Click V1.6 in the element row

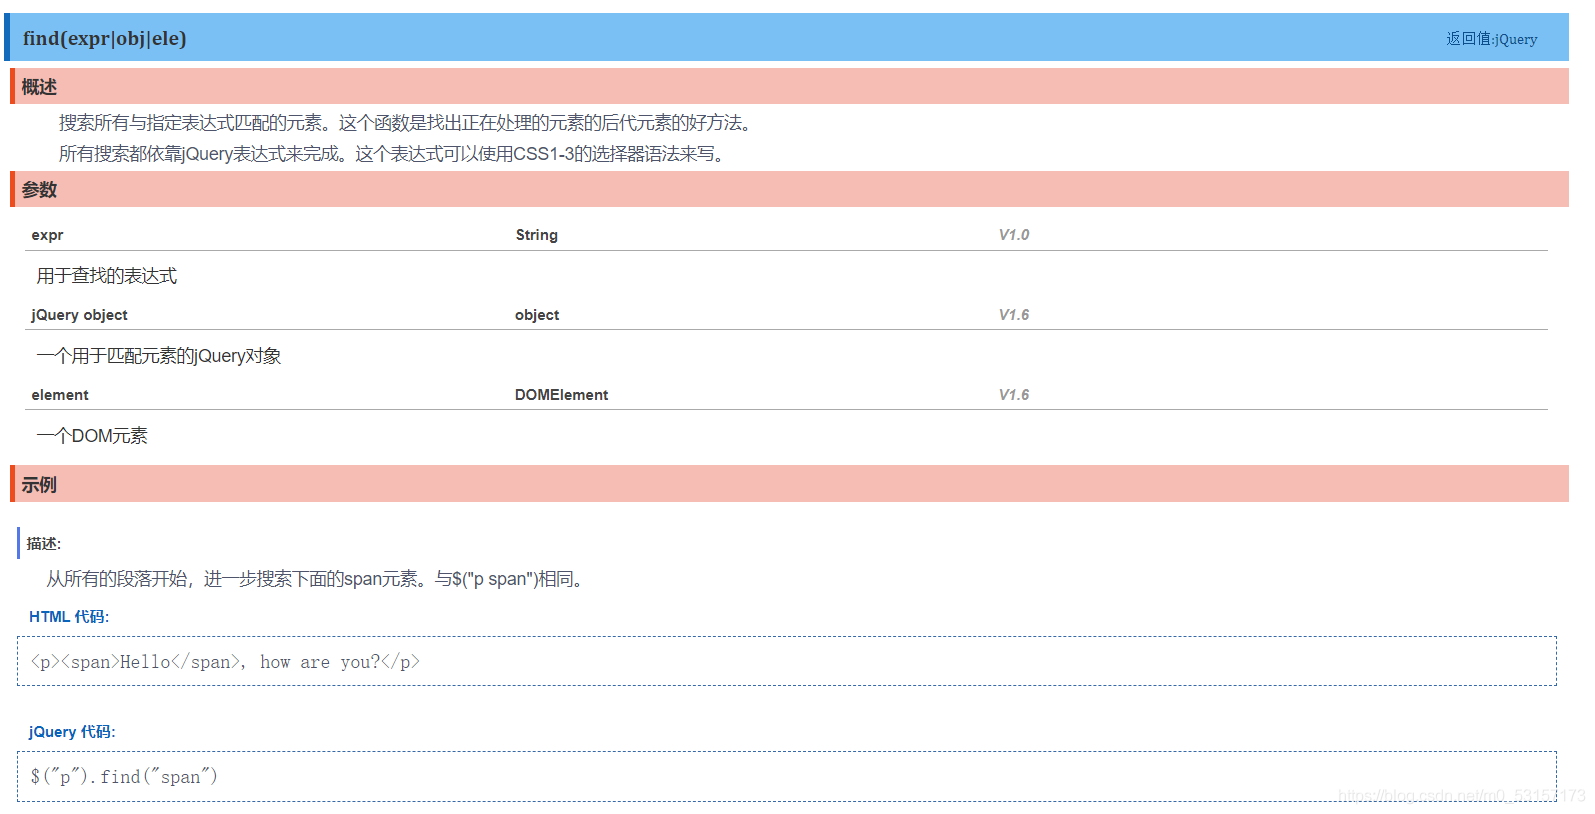coord(1014,395)
